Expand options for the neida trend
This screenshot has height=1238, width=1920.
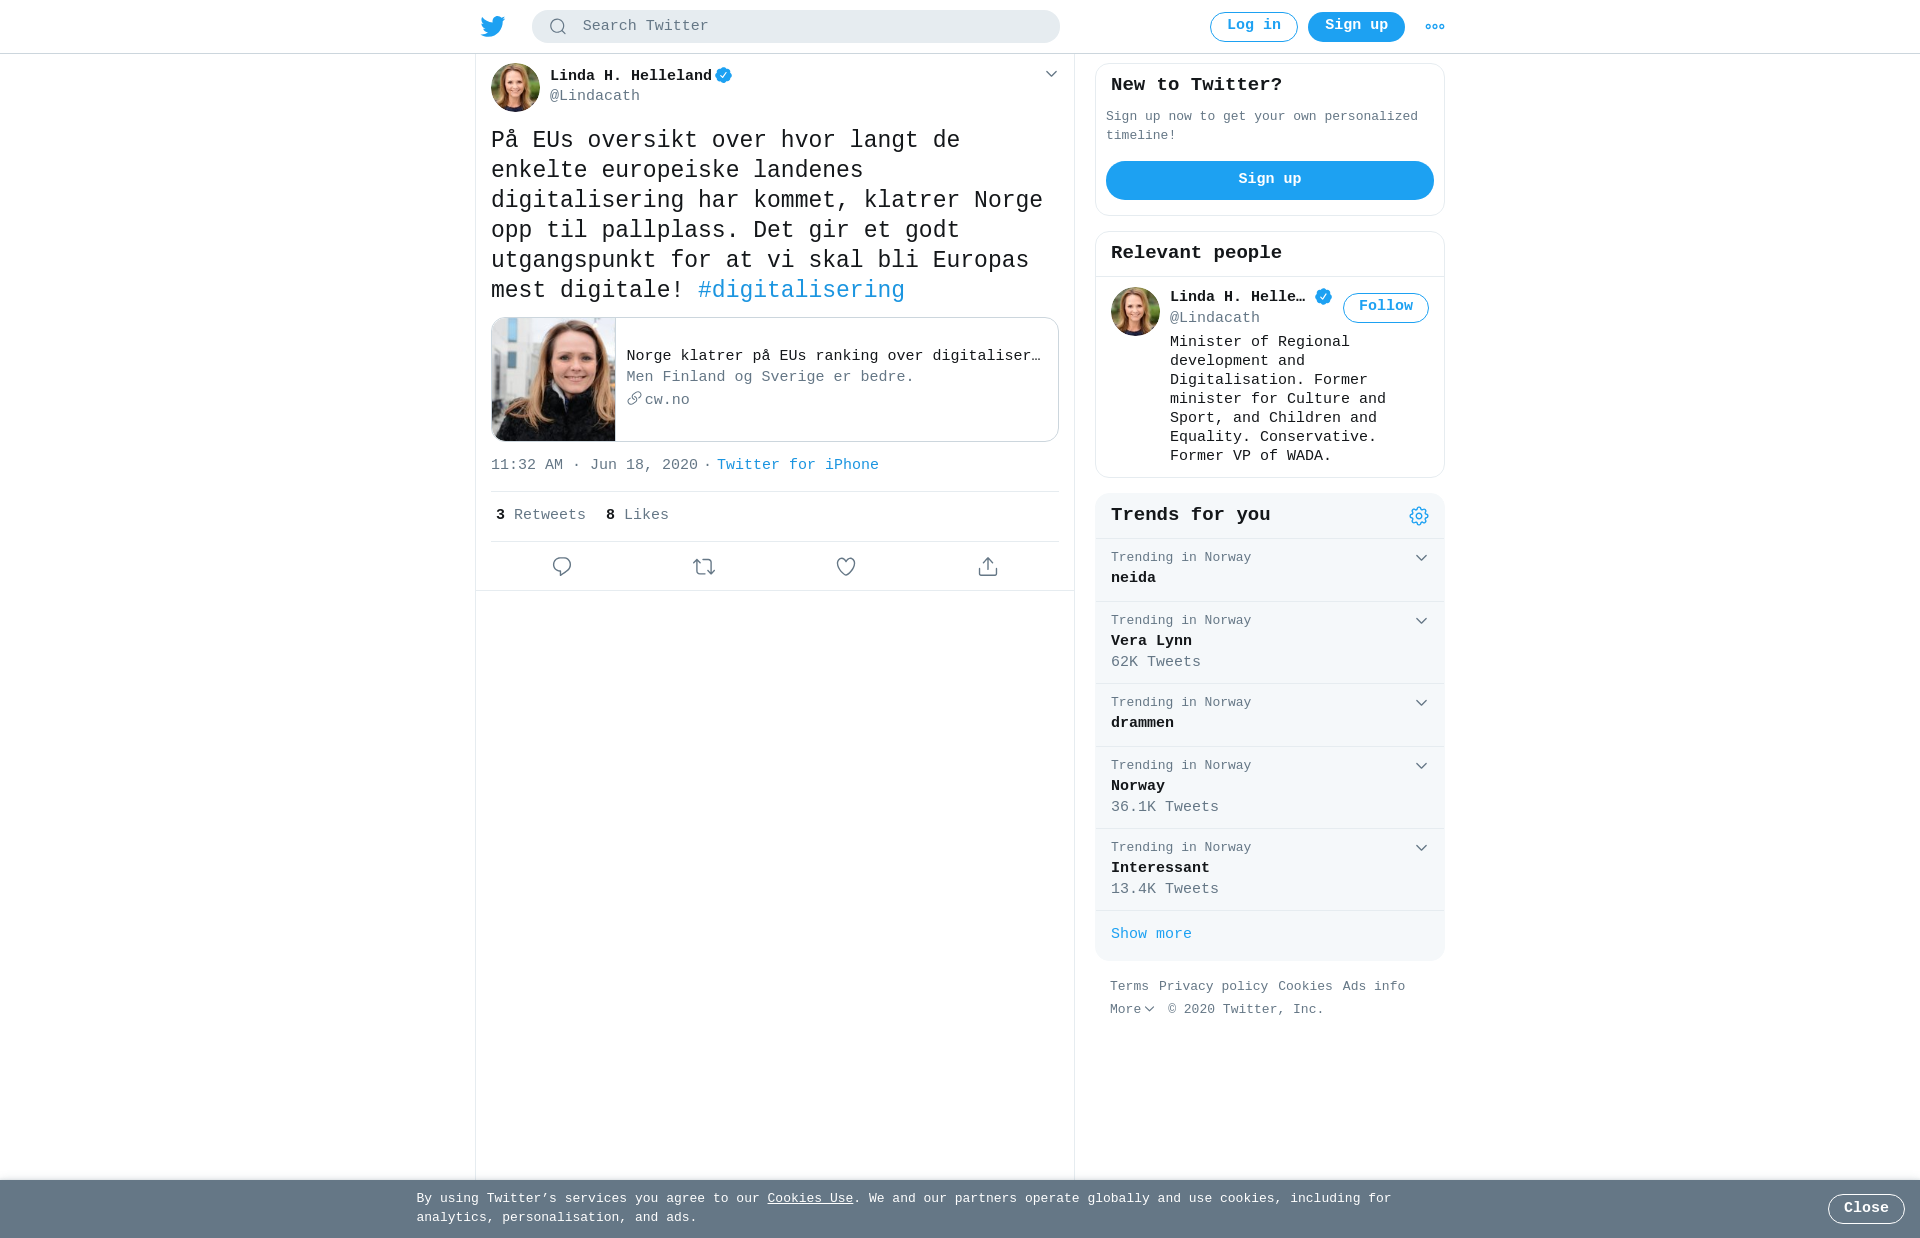1421,558
